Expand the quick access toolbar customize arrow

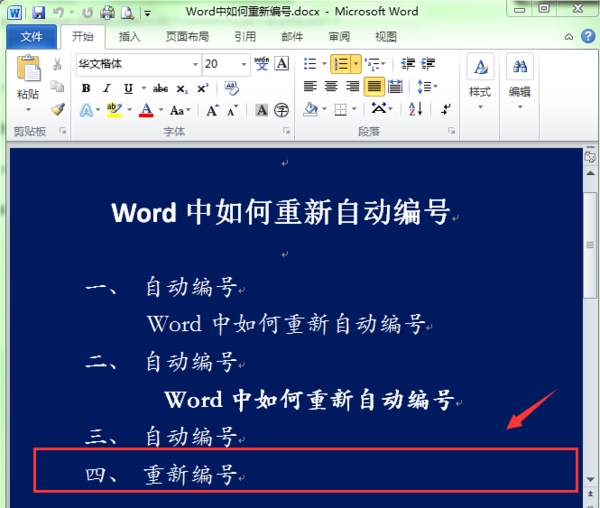pos(148,14)
